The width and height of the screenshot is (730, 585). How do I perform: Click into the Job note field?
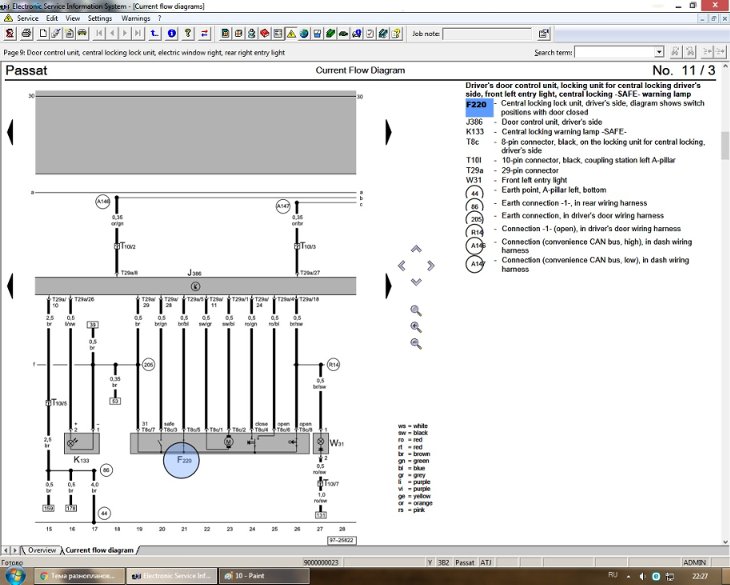click(x=487, y=34)
